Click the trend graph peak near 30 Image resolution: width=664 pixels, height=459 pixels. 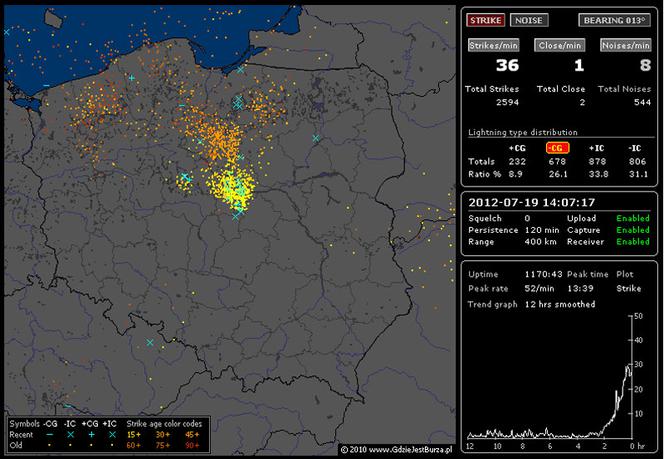(x=628, y=367)
